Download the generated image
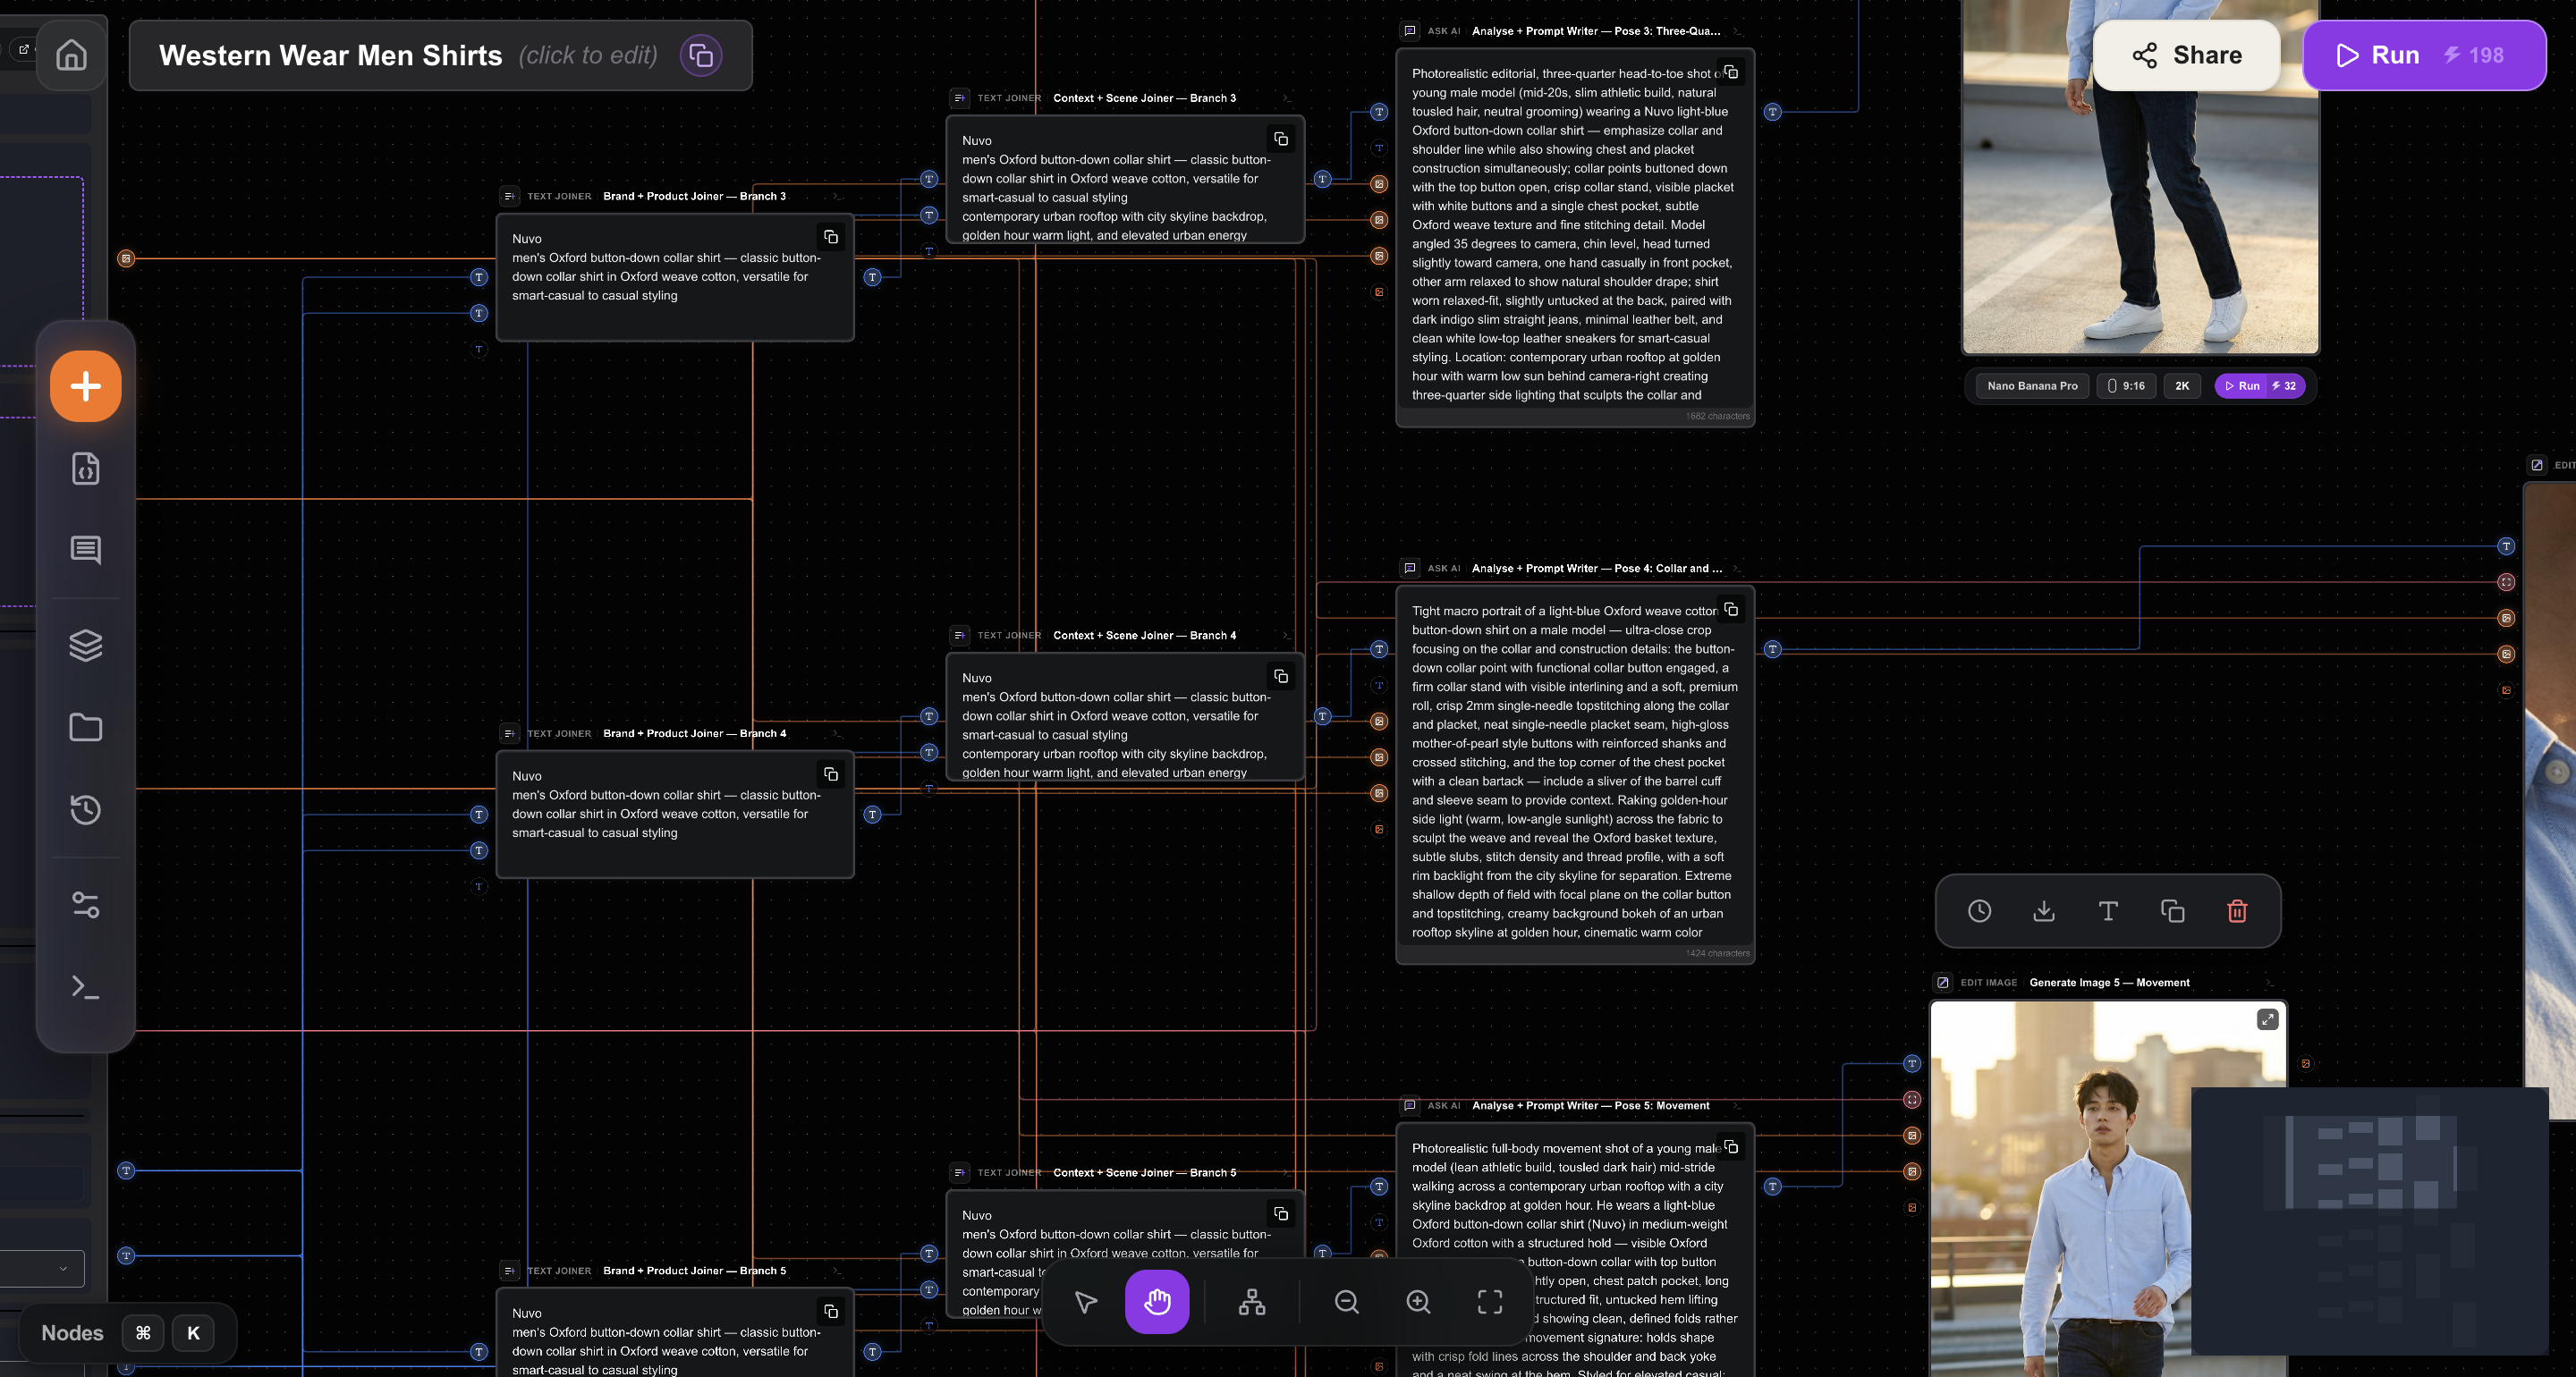The height and width of the screenshot is (1377, 2576). coord(2044,911)
